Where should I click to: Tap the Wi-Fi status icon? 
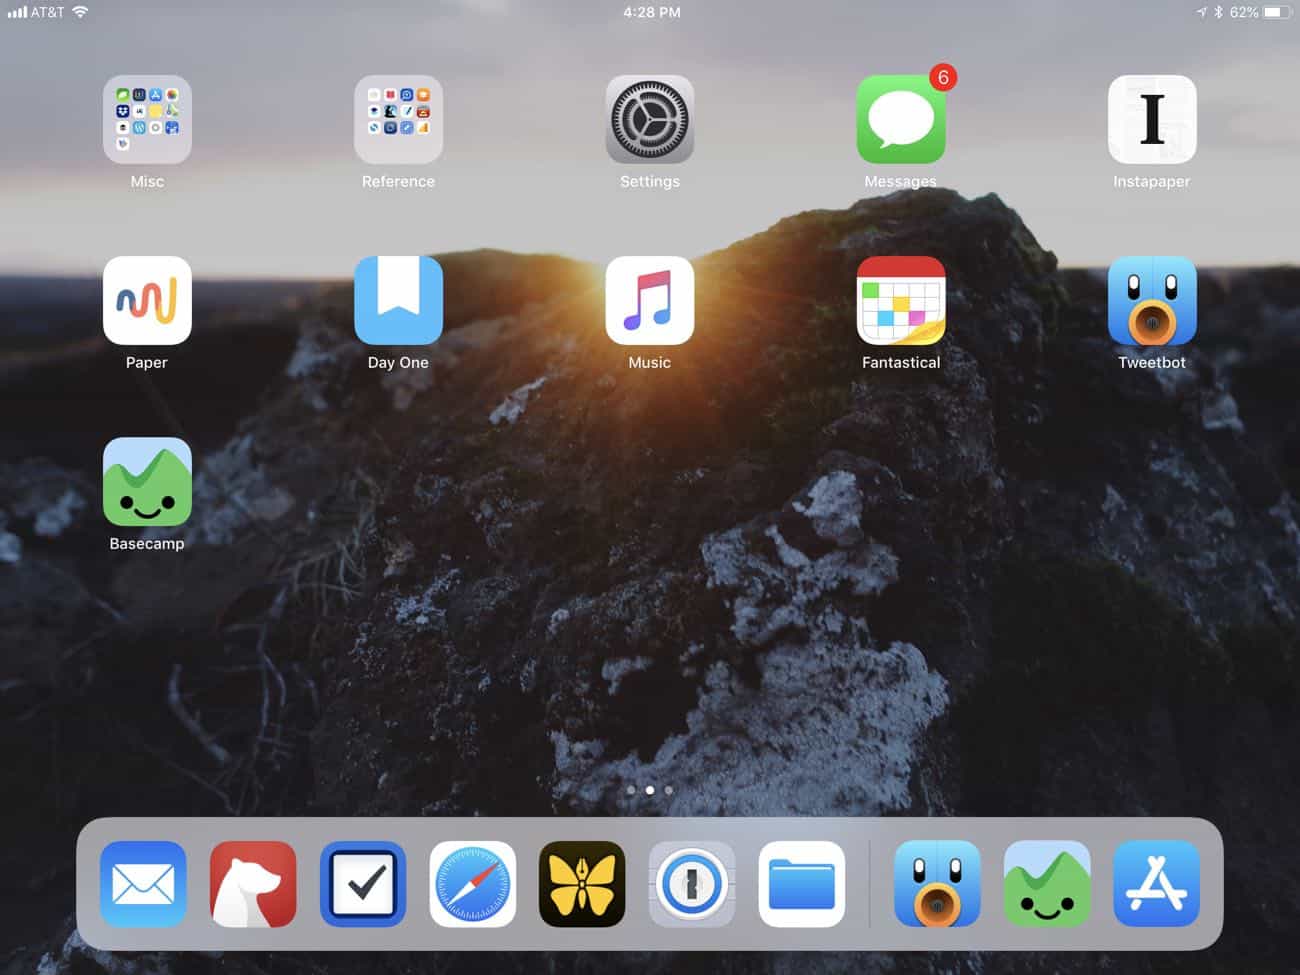(x=80, y=12)
